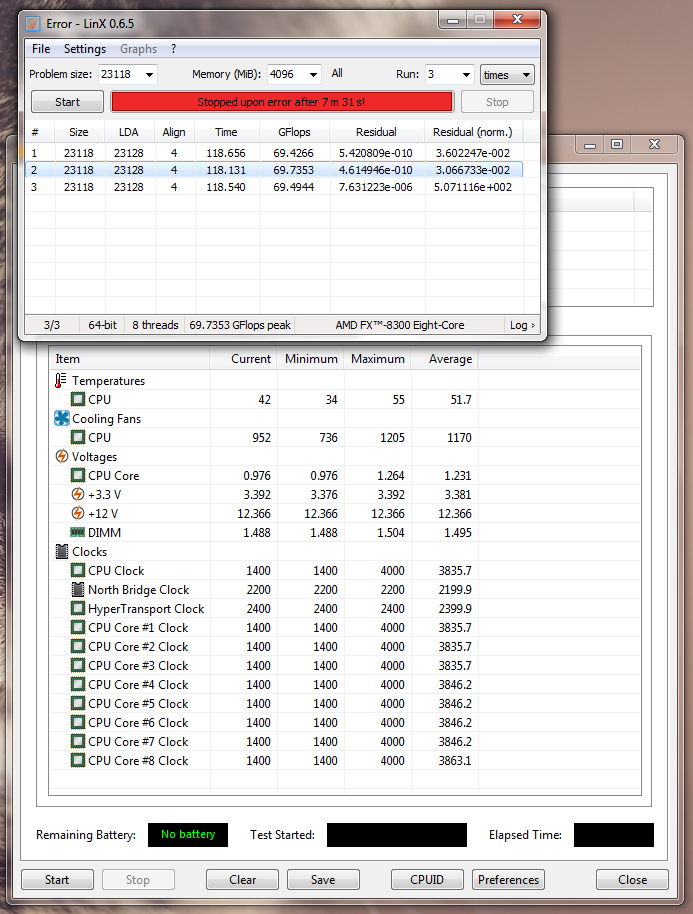
Task: Click the +12 V lightning icon
Action: click(x=78, y=514)
